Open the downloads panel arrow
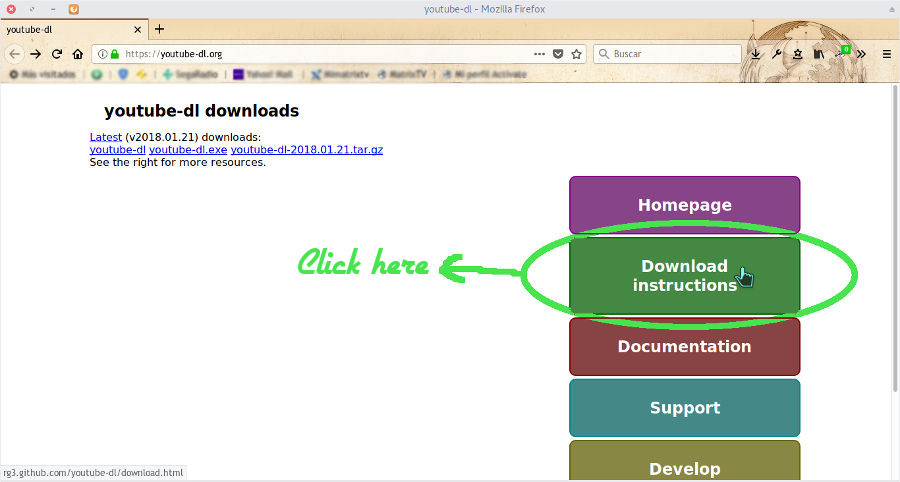Screen dimensions: 900x482 [756, 54]
